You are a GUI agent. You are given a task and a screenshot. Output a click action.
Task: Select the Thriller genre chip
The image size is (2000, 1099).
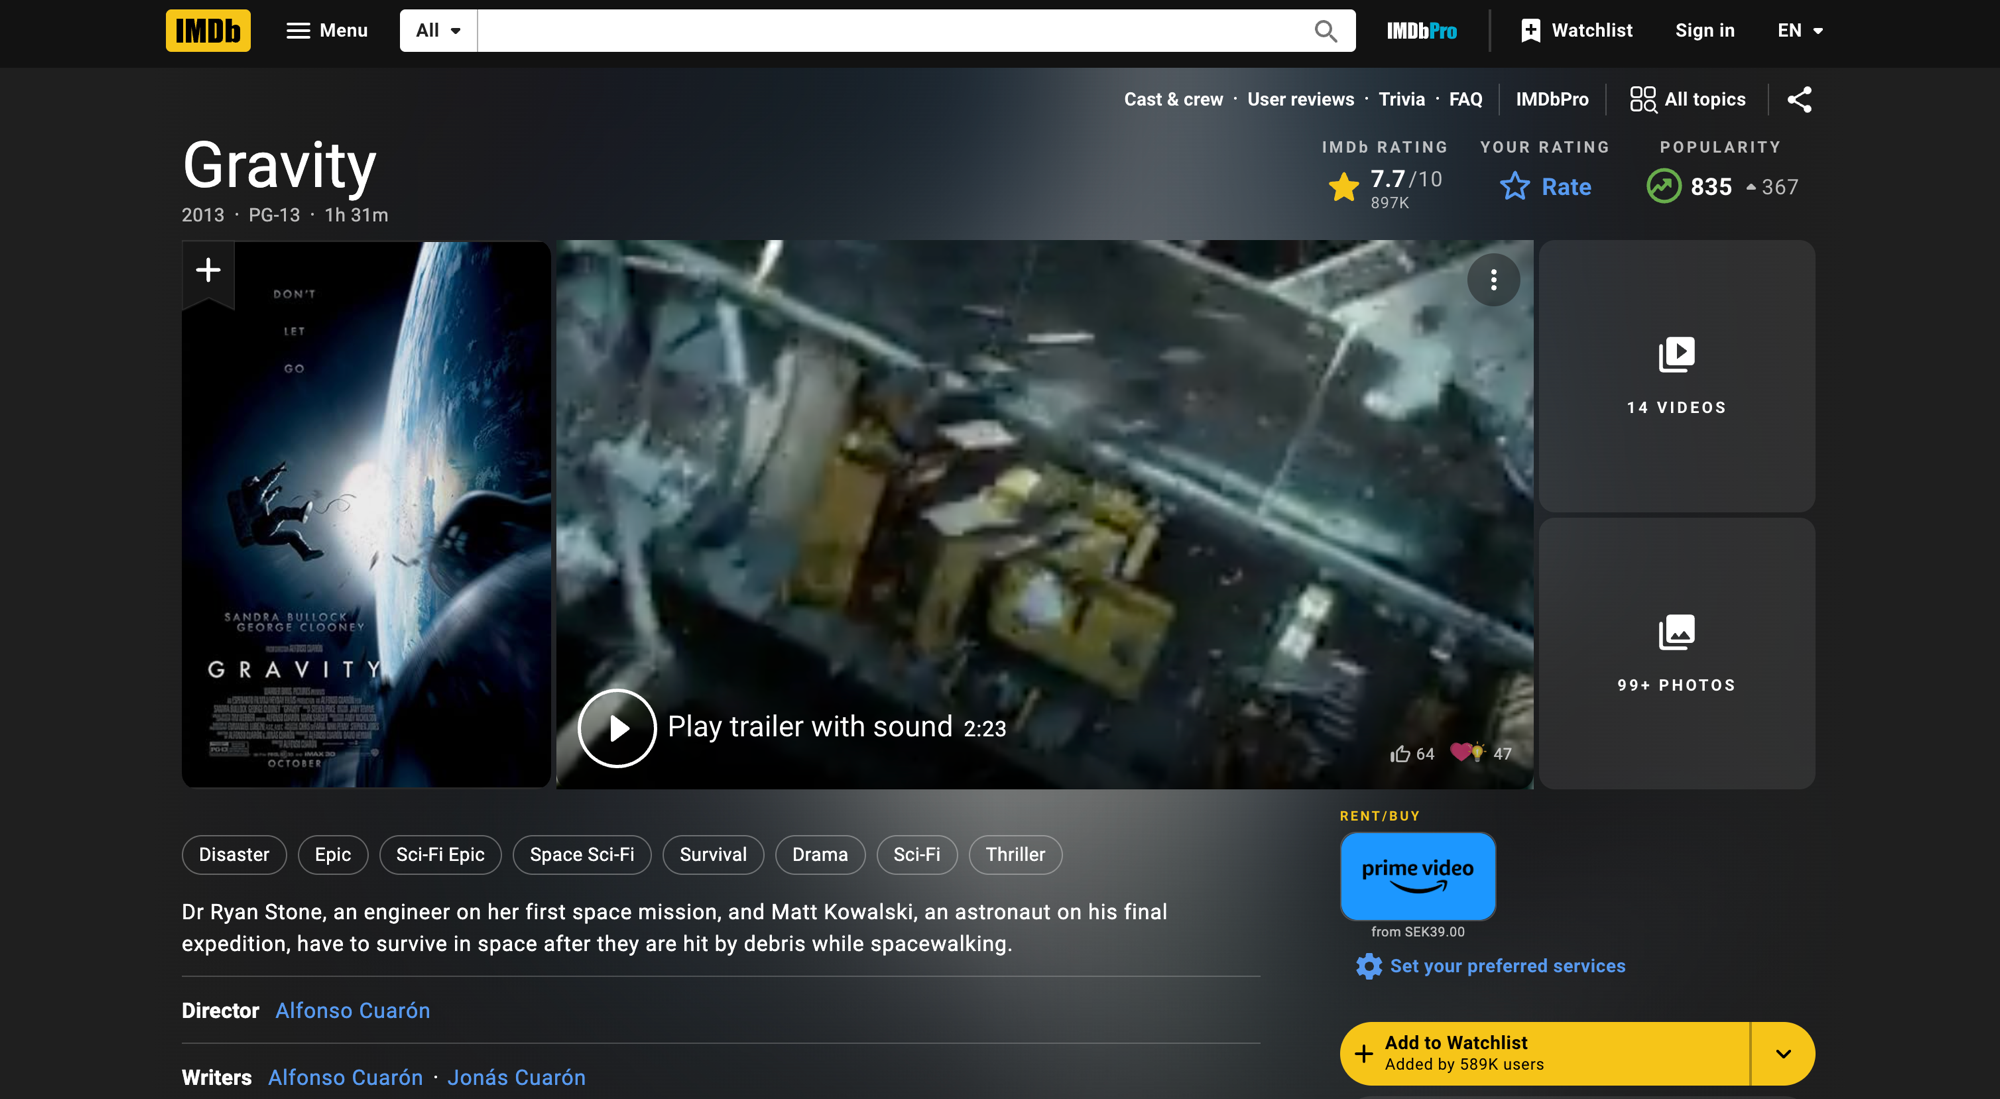[x=1015, y=855]
